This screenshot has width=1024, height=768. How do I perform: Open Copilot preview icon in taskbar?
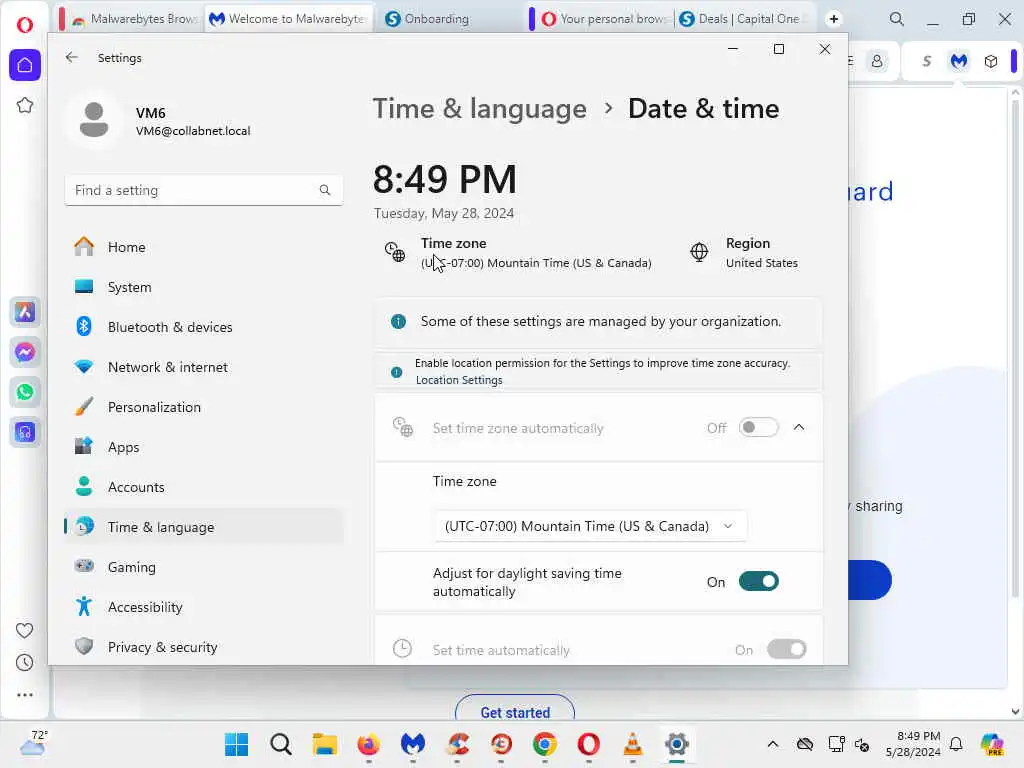click(992, 744)
